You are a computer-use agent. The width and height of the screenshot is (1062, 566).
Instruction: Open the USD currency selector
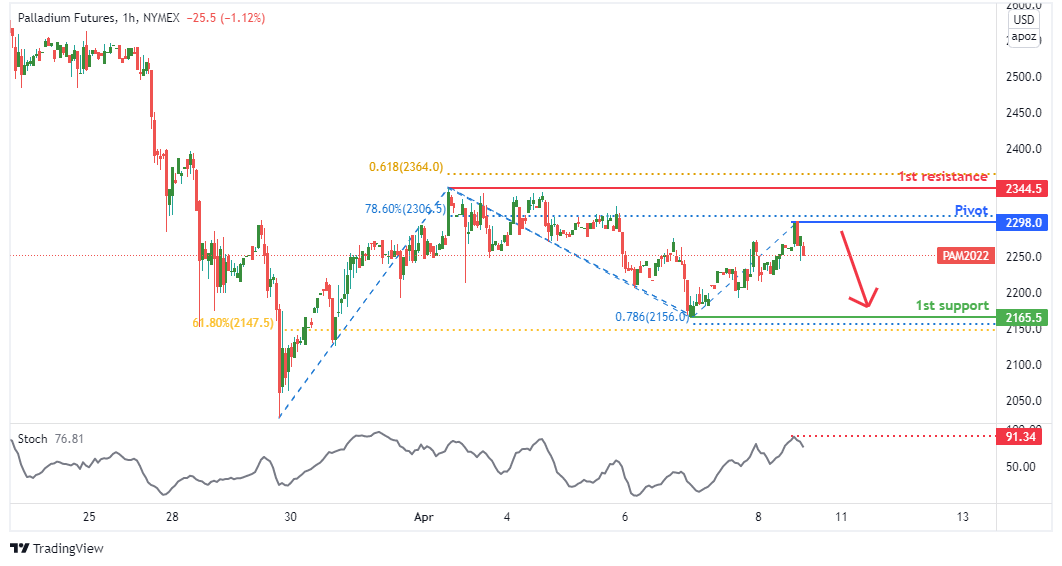(1023, 20)
